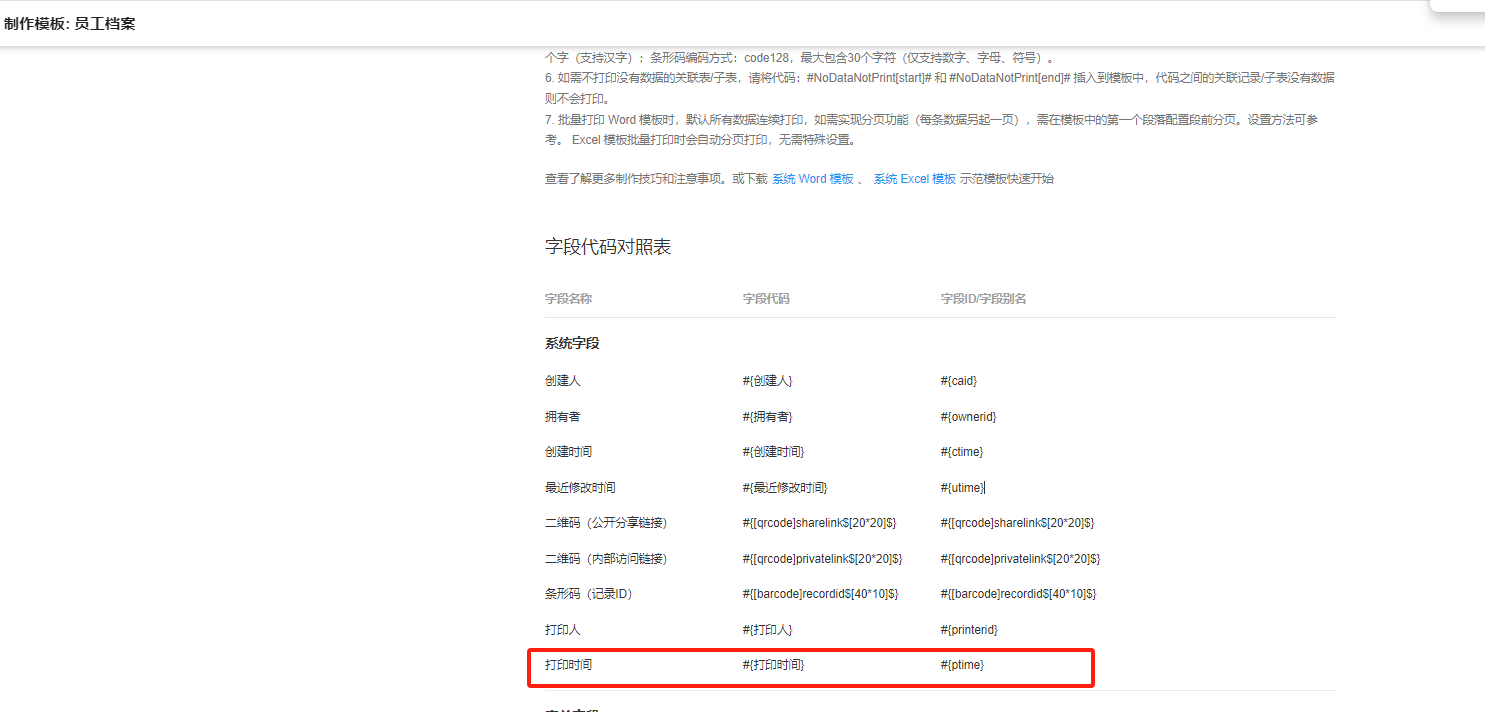Click the 字段代码对照表 heading

click(608, 247)
